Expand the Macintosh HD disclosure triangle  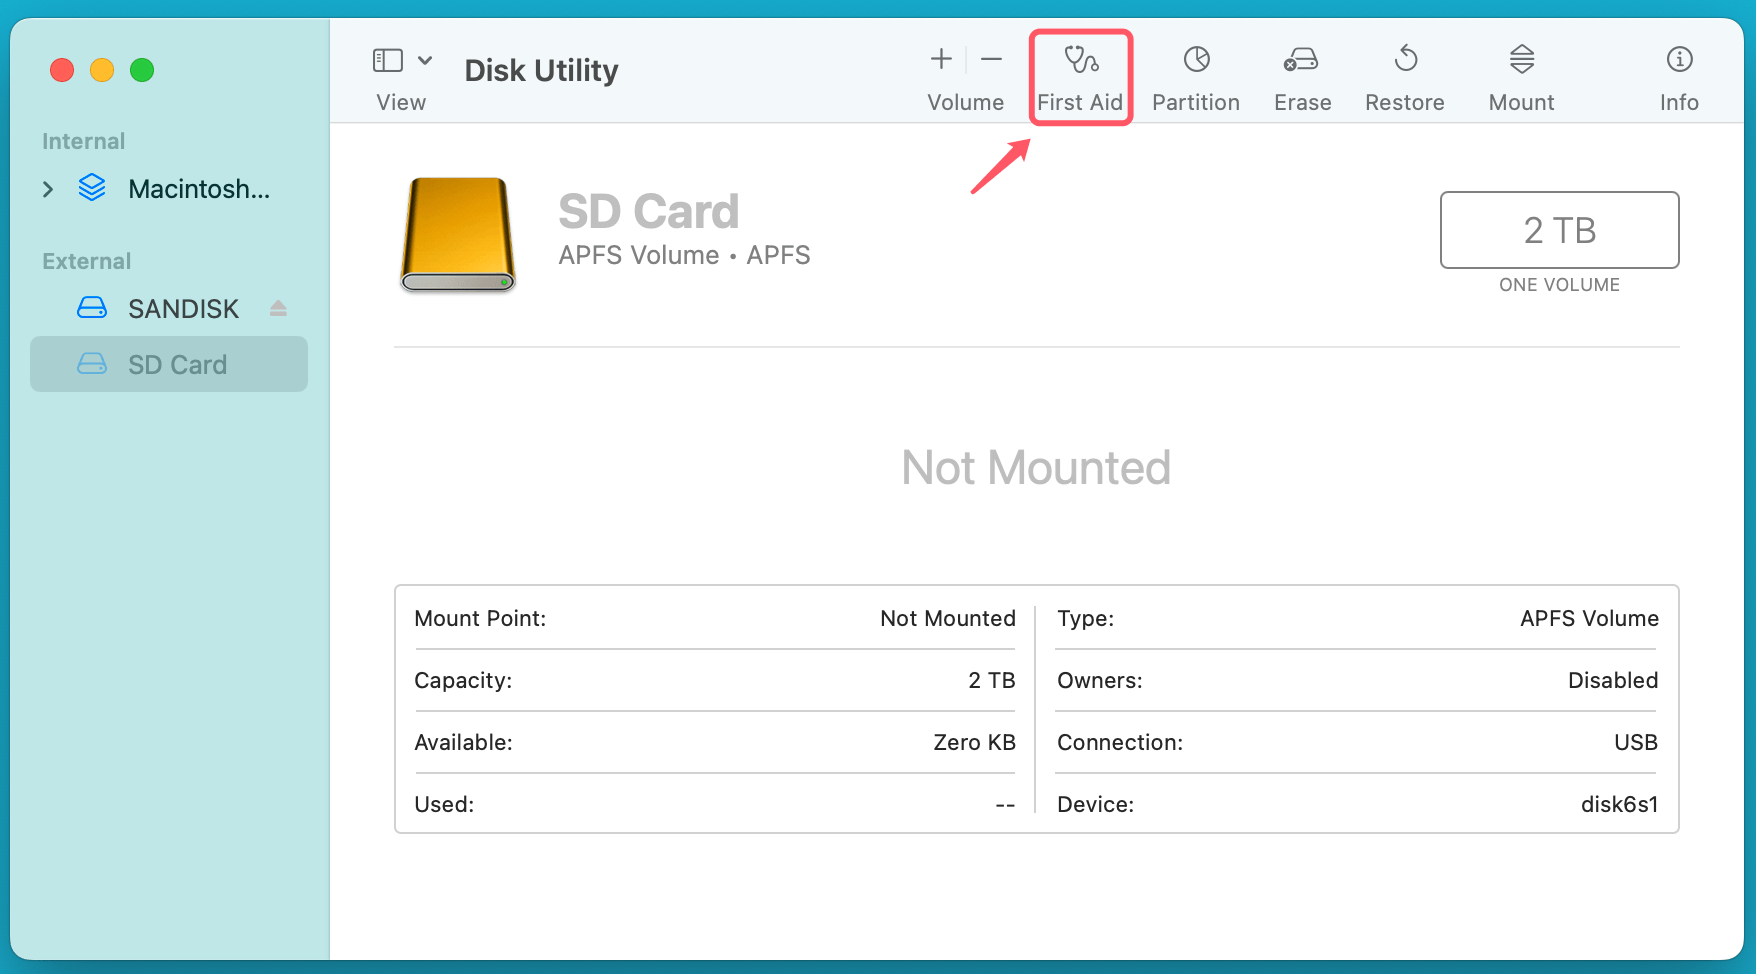click(47, 188)
